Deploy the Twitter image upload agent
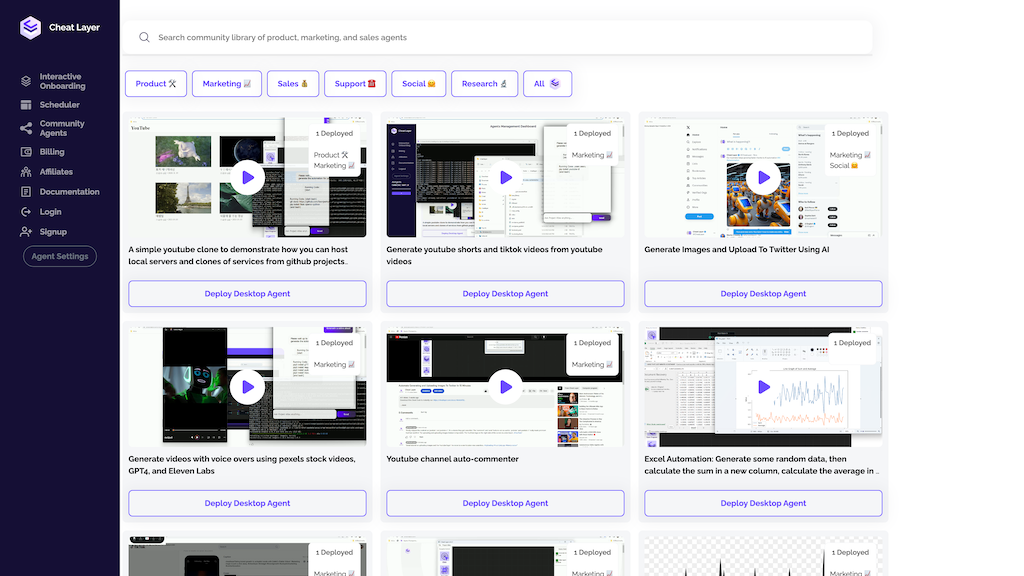Viewport: 1024px width, 576px height. click(763, 294)
